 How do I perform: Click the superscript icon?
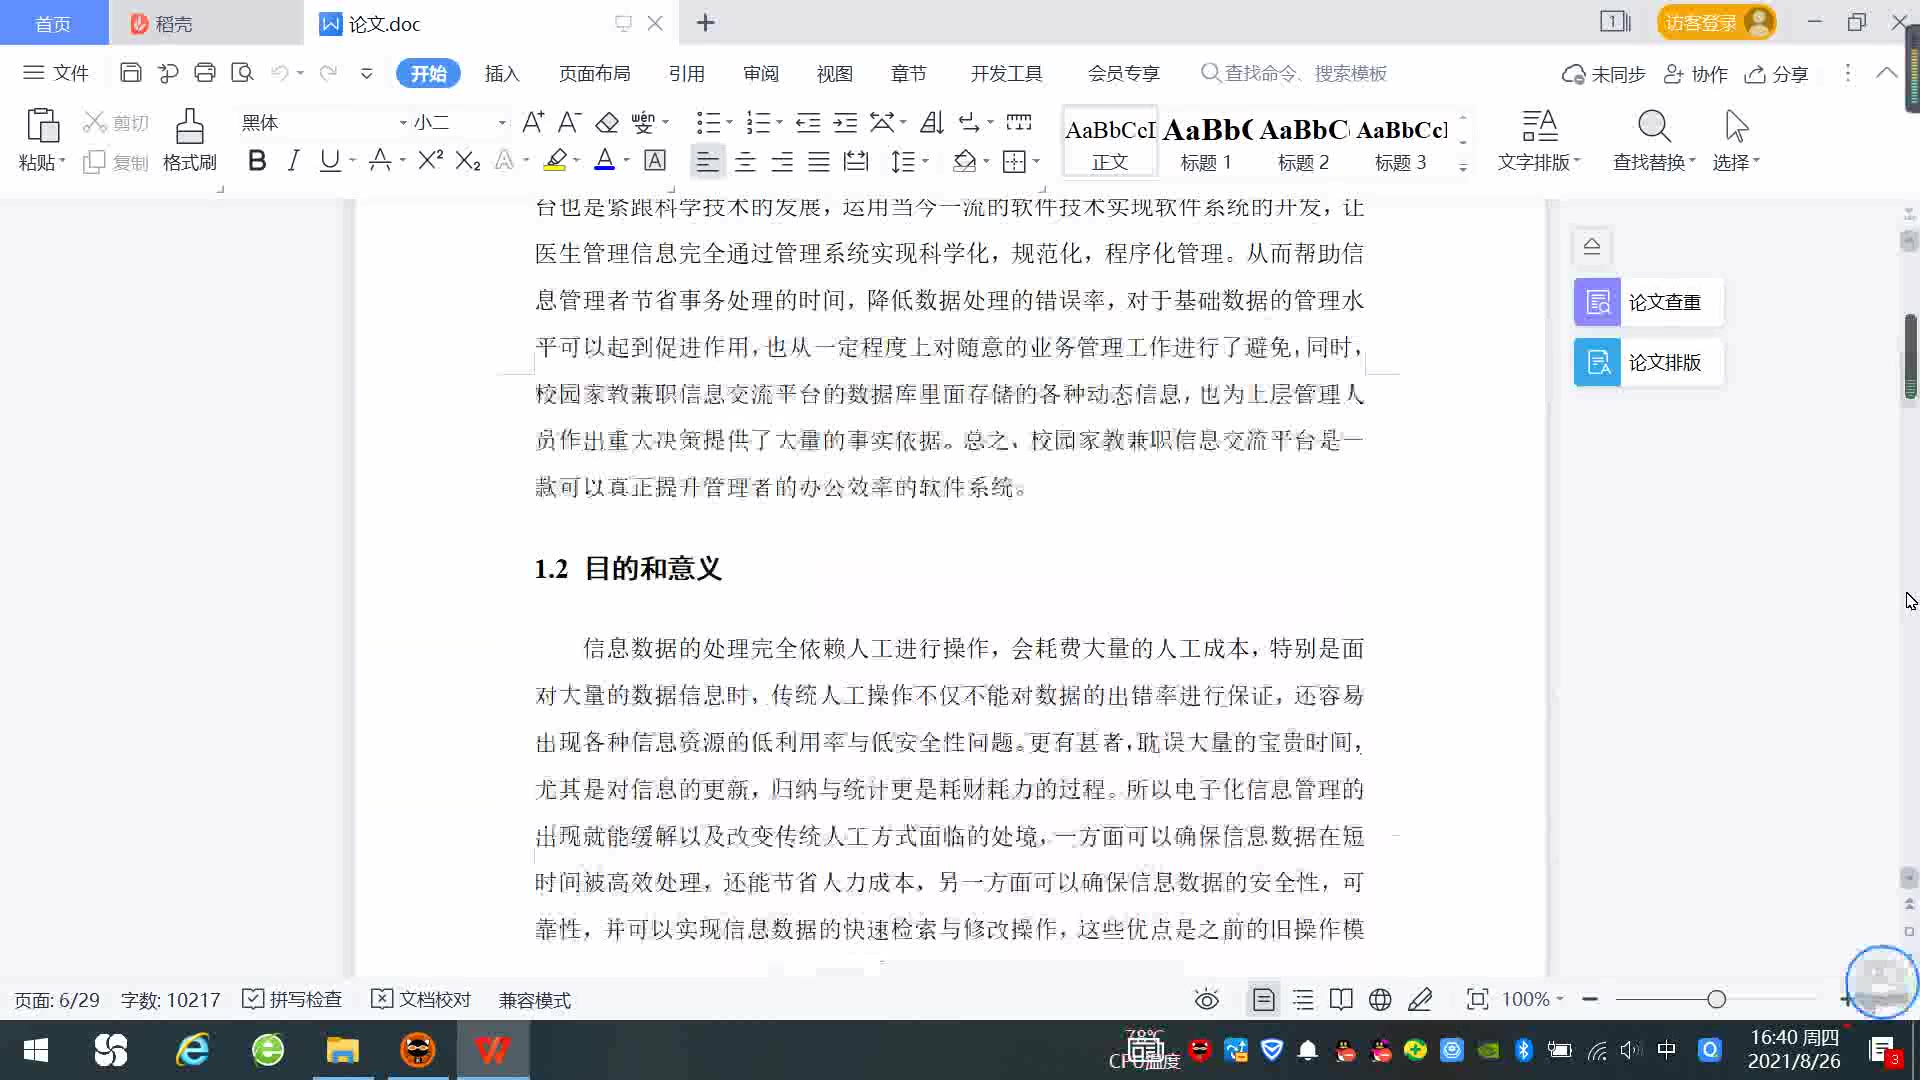[x=430, y=161]
